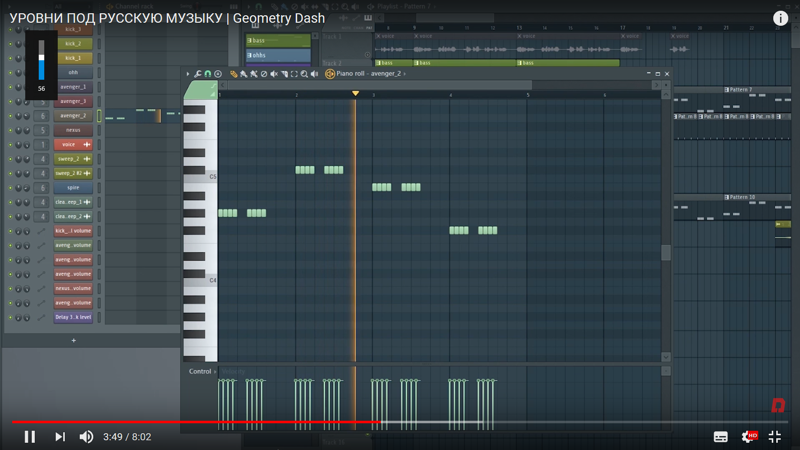
Task: Open the piano roll stamp tool
Action: pos(218,74)
